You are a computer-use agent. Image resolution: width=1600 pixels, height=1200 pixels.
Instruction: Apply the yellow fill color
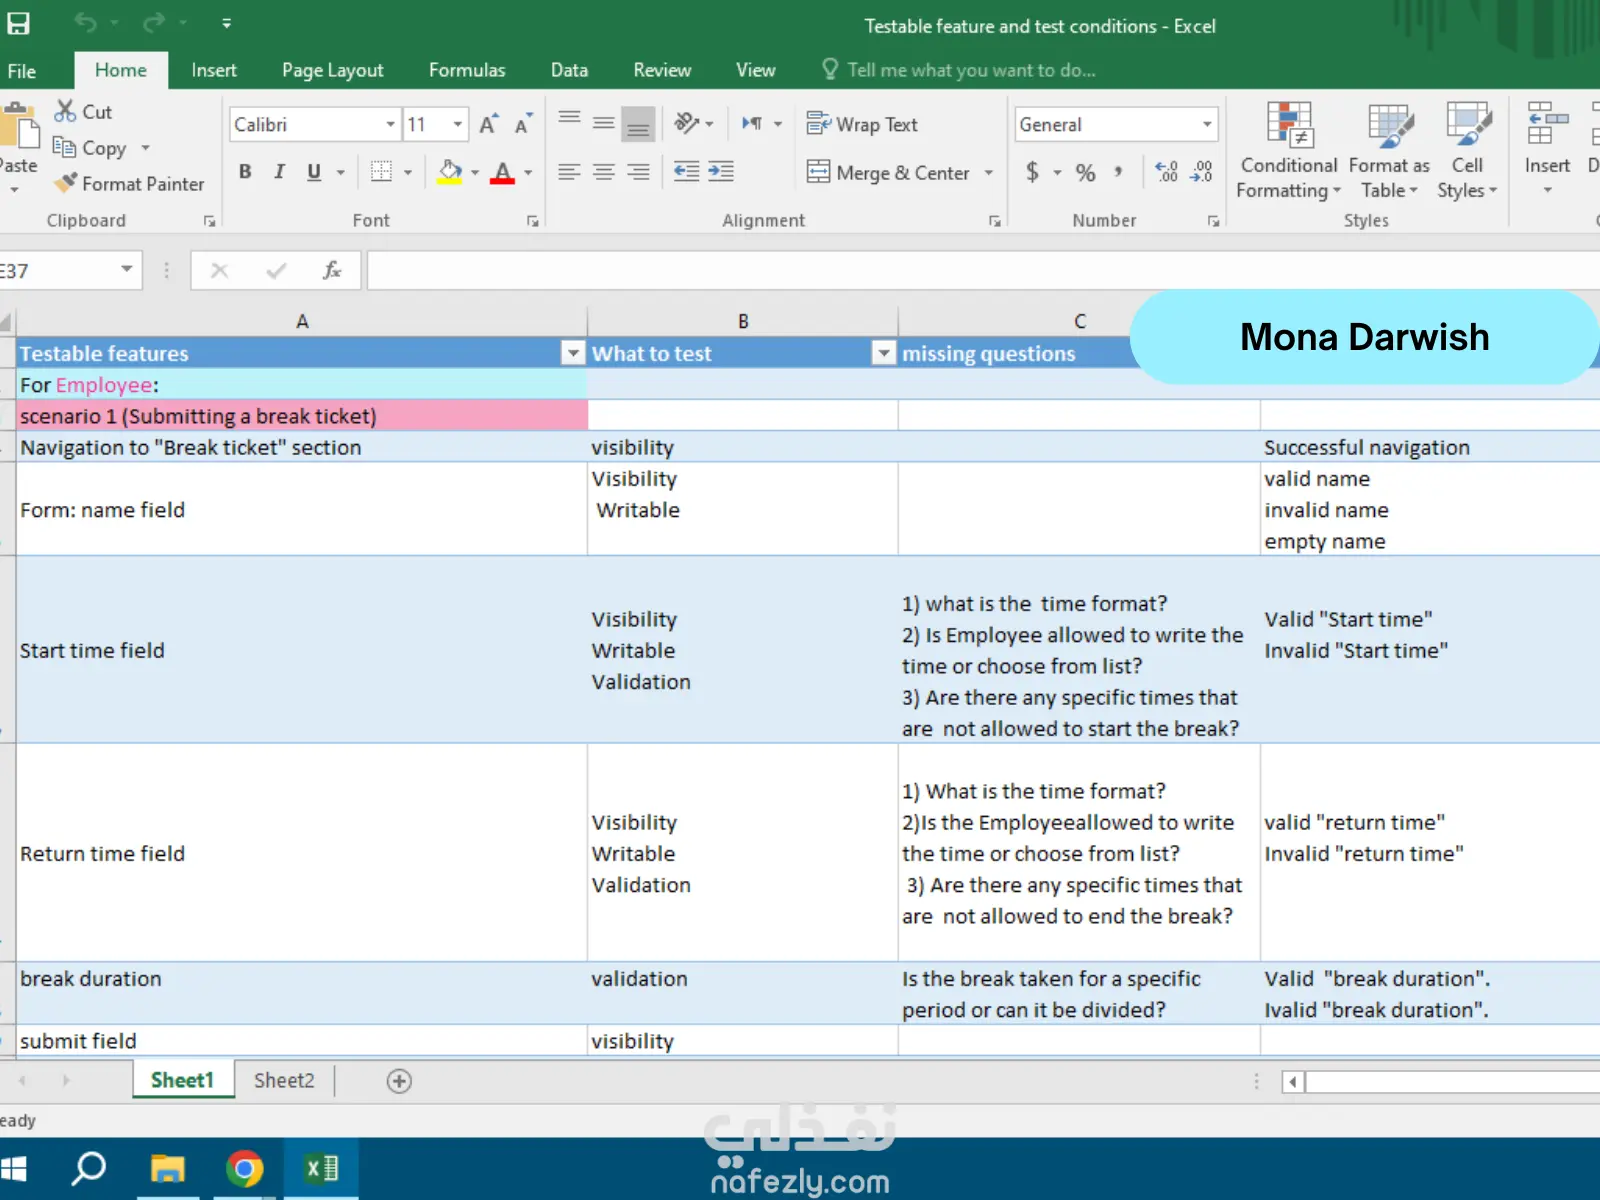(x=450, y=172)
